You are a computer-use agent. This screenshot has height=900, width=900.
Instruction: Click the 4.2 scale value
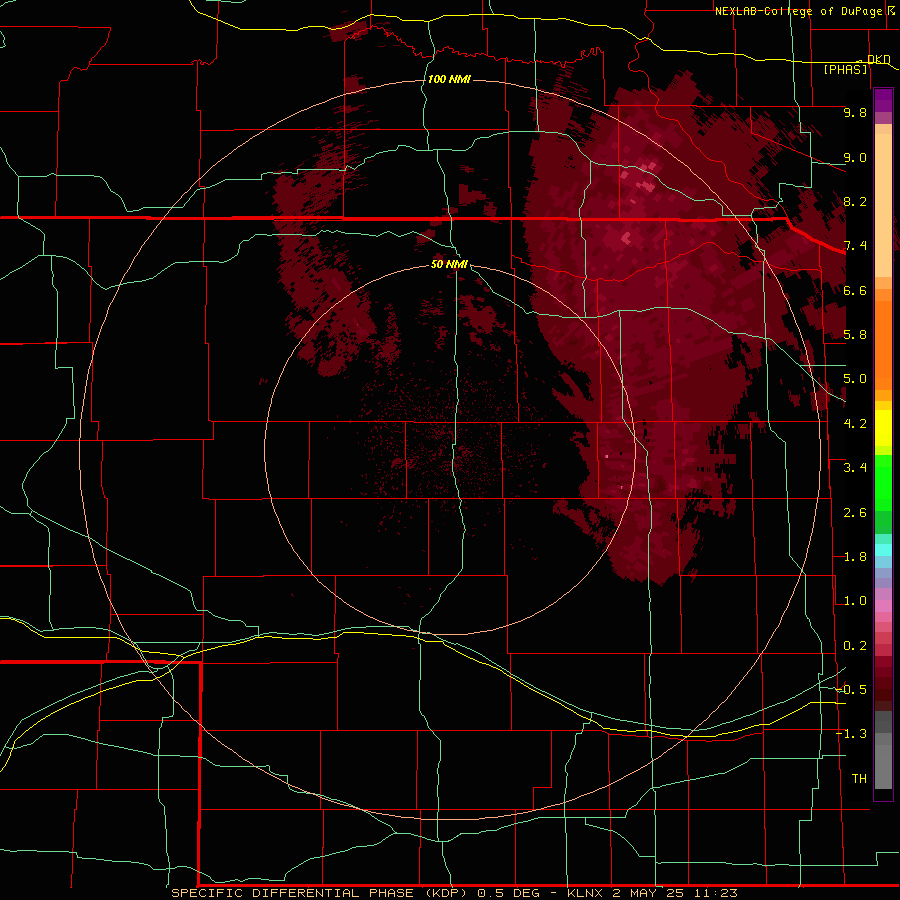point(855,424)
